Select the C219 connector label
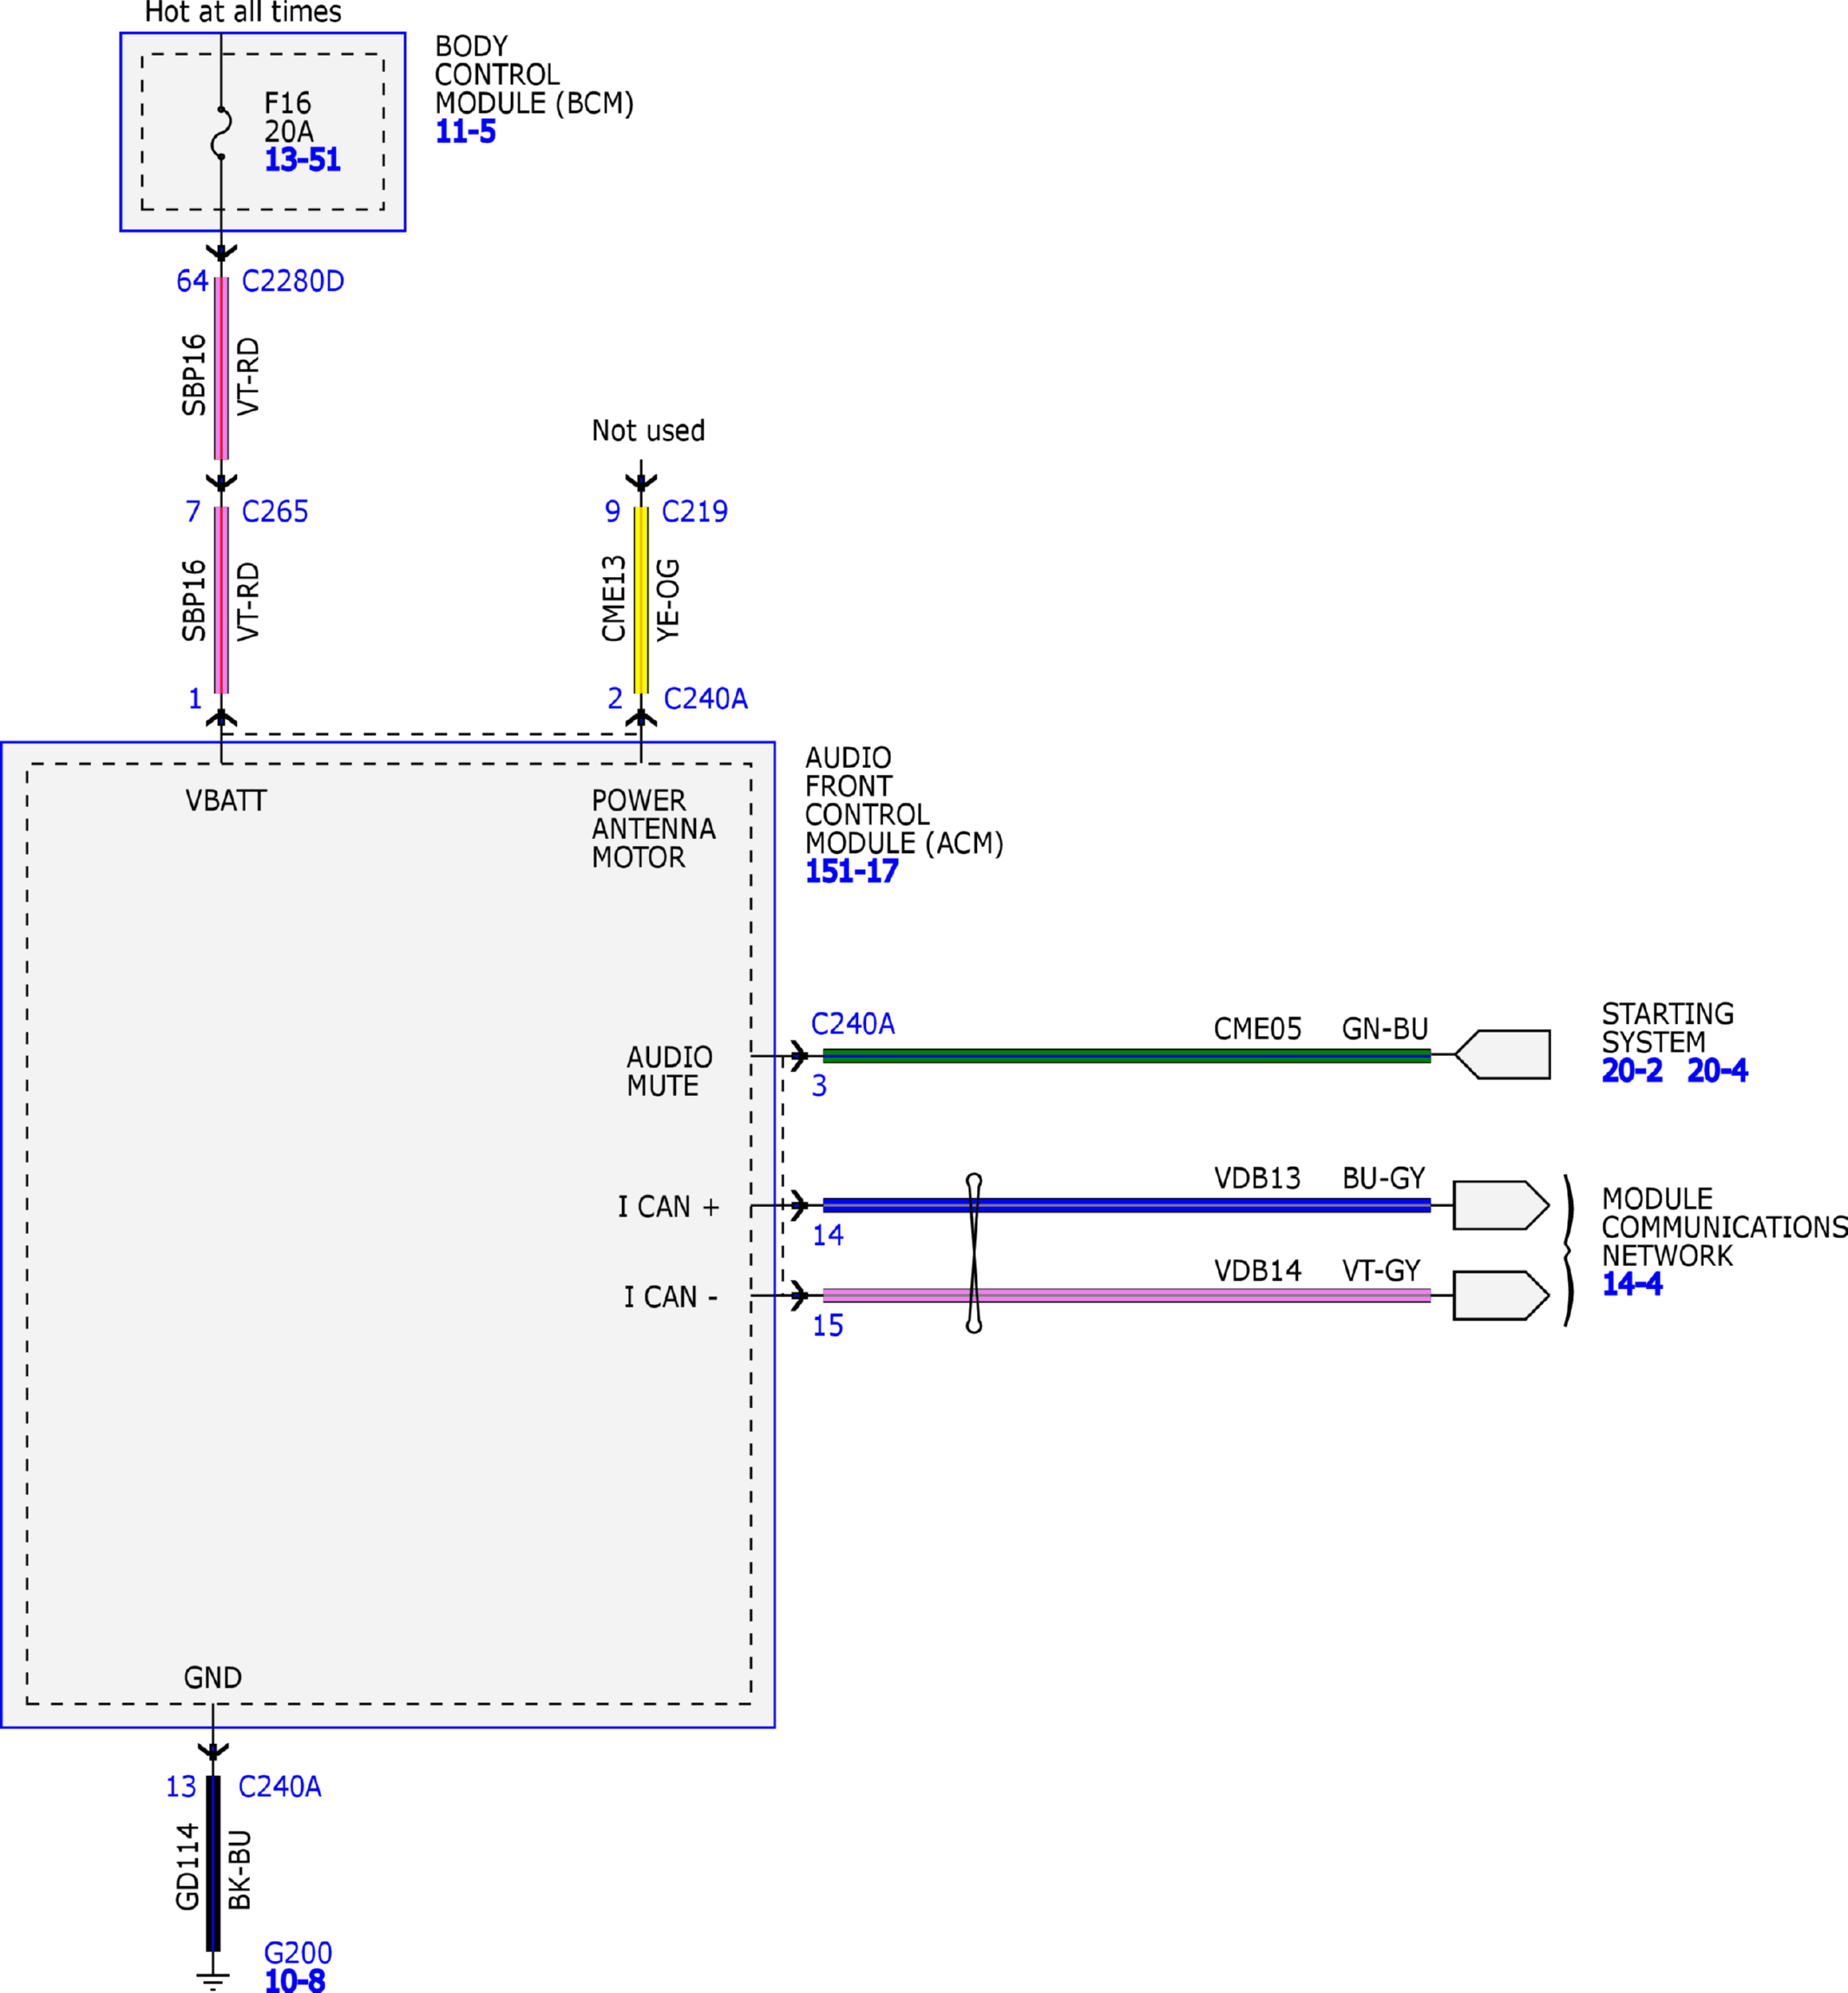 coord(695,511)
